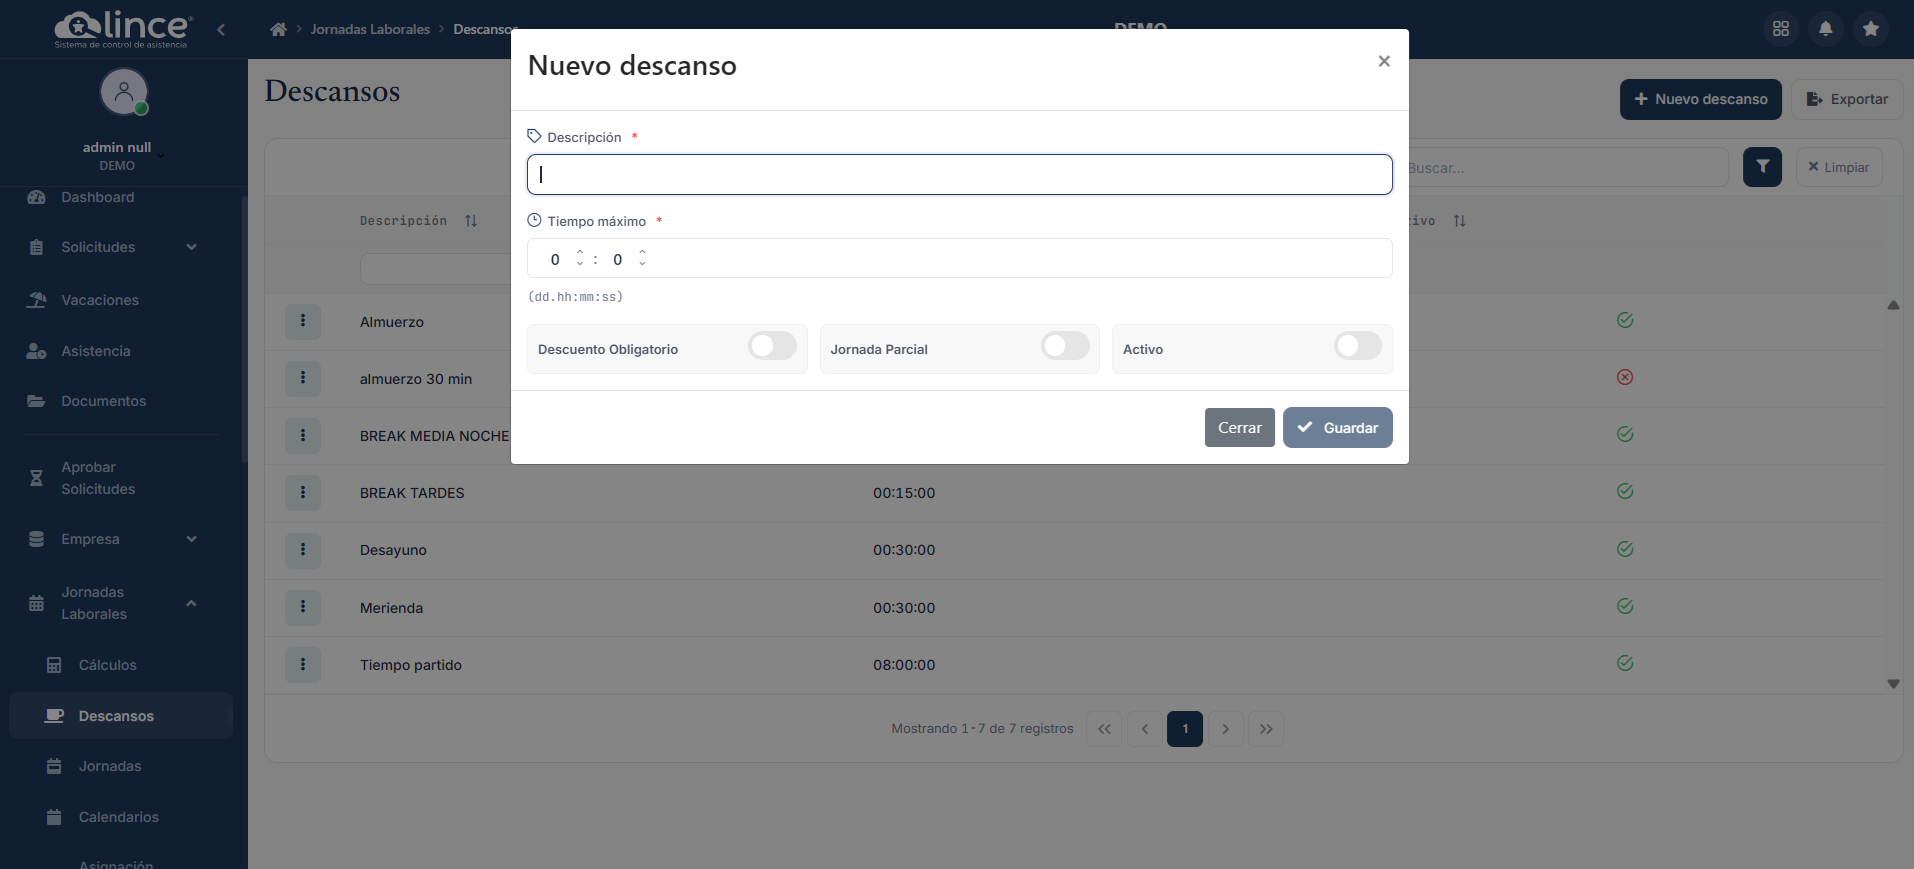This screenshot has width=1914, height=869.
Task: Click the Cerrar button
Action: pyautogui.click(x=1239, y=427)
